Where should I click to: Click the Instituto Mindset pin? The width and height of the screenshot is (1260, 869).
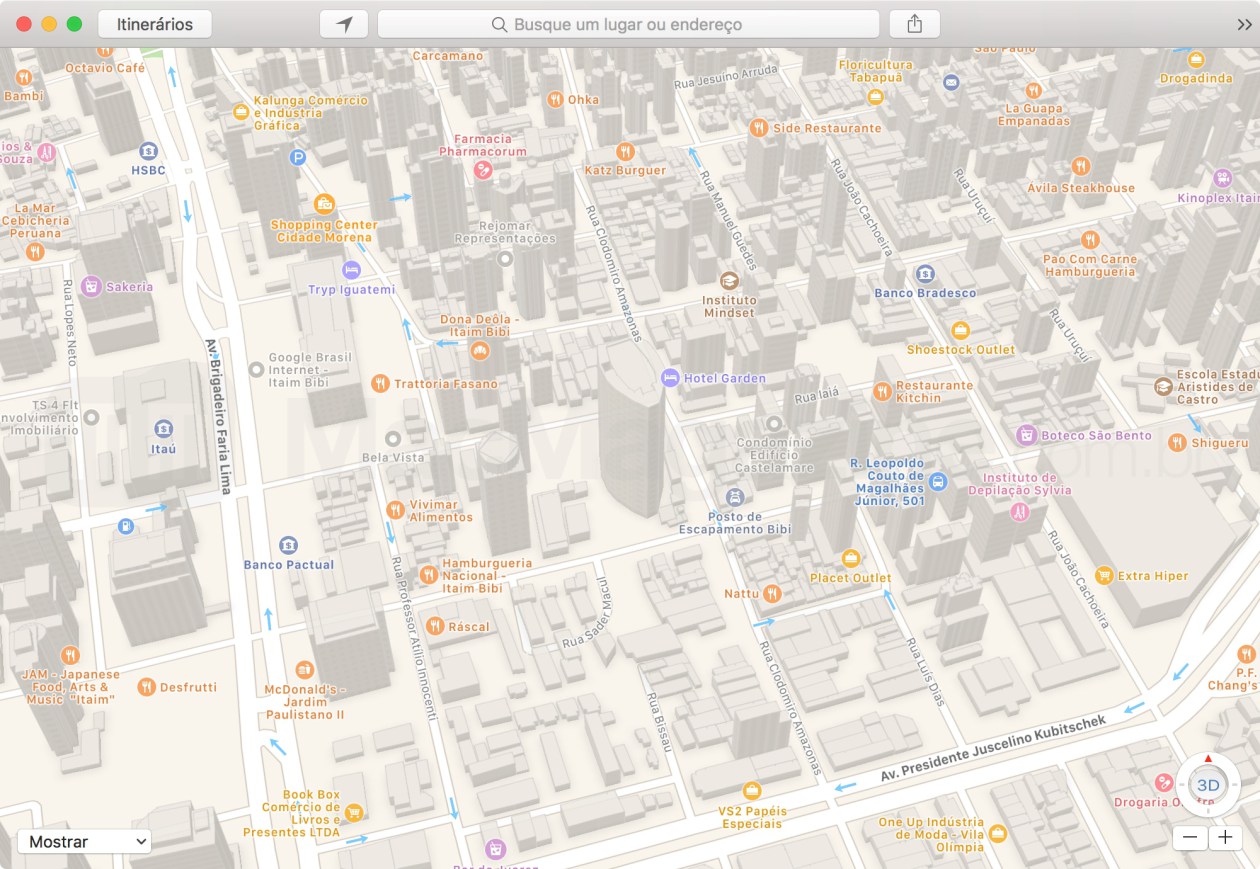pos(729,281)
